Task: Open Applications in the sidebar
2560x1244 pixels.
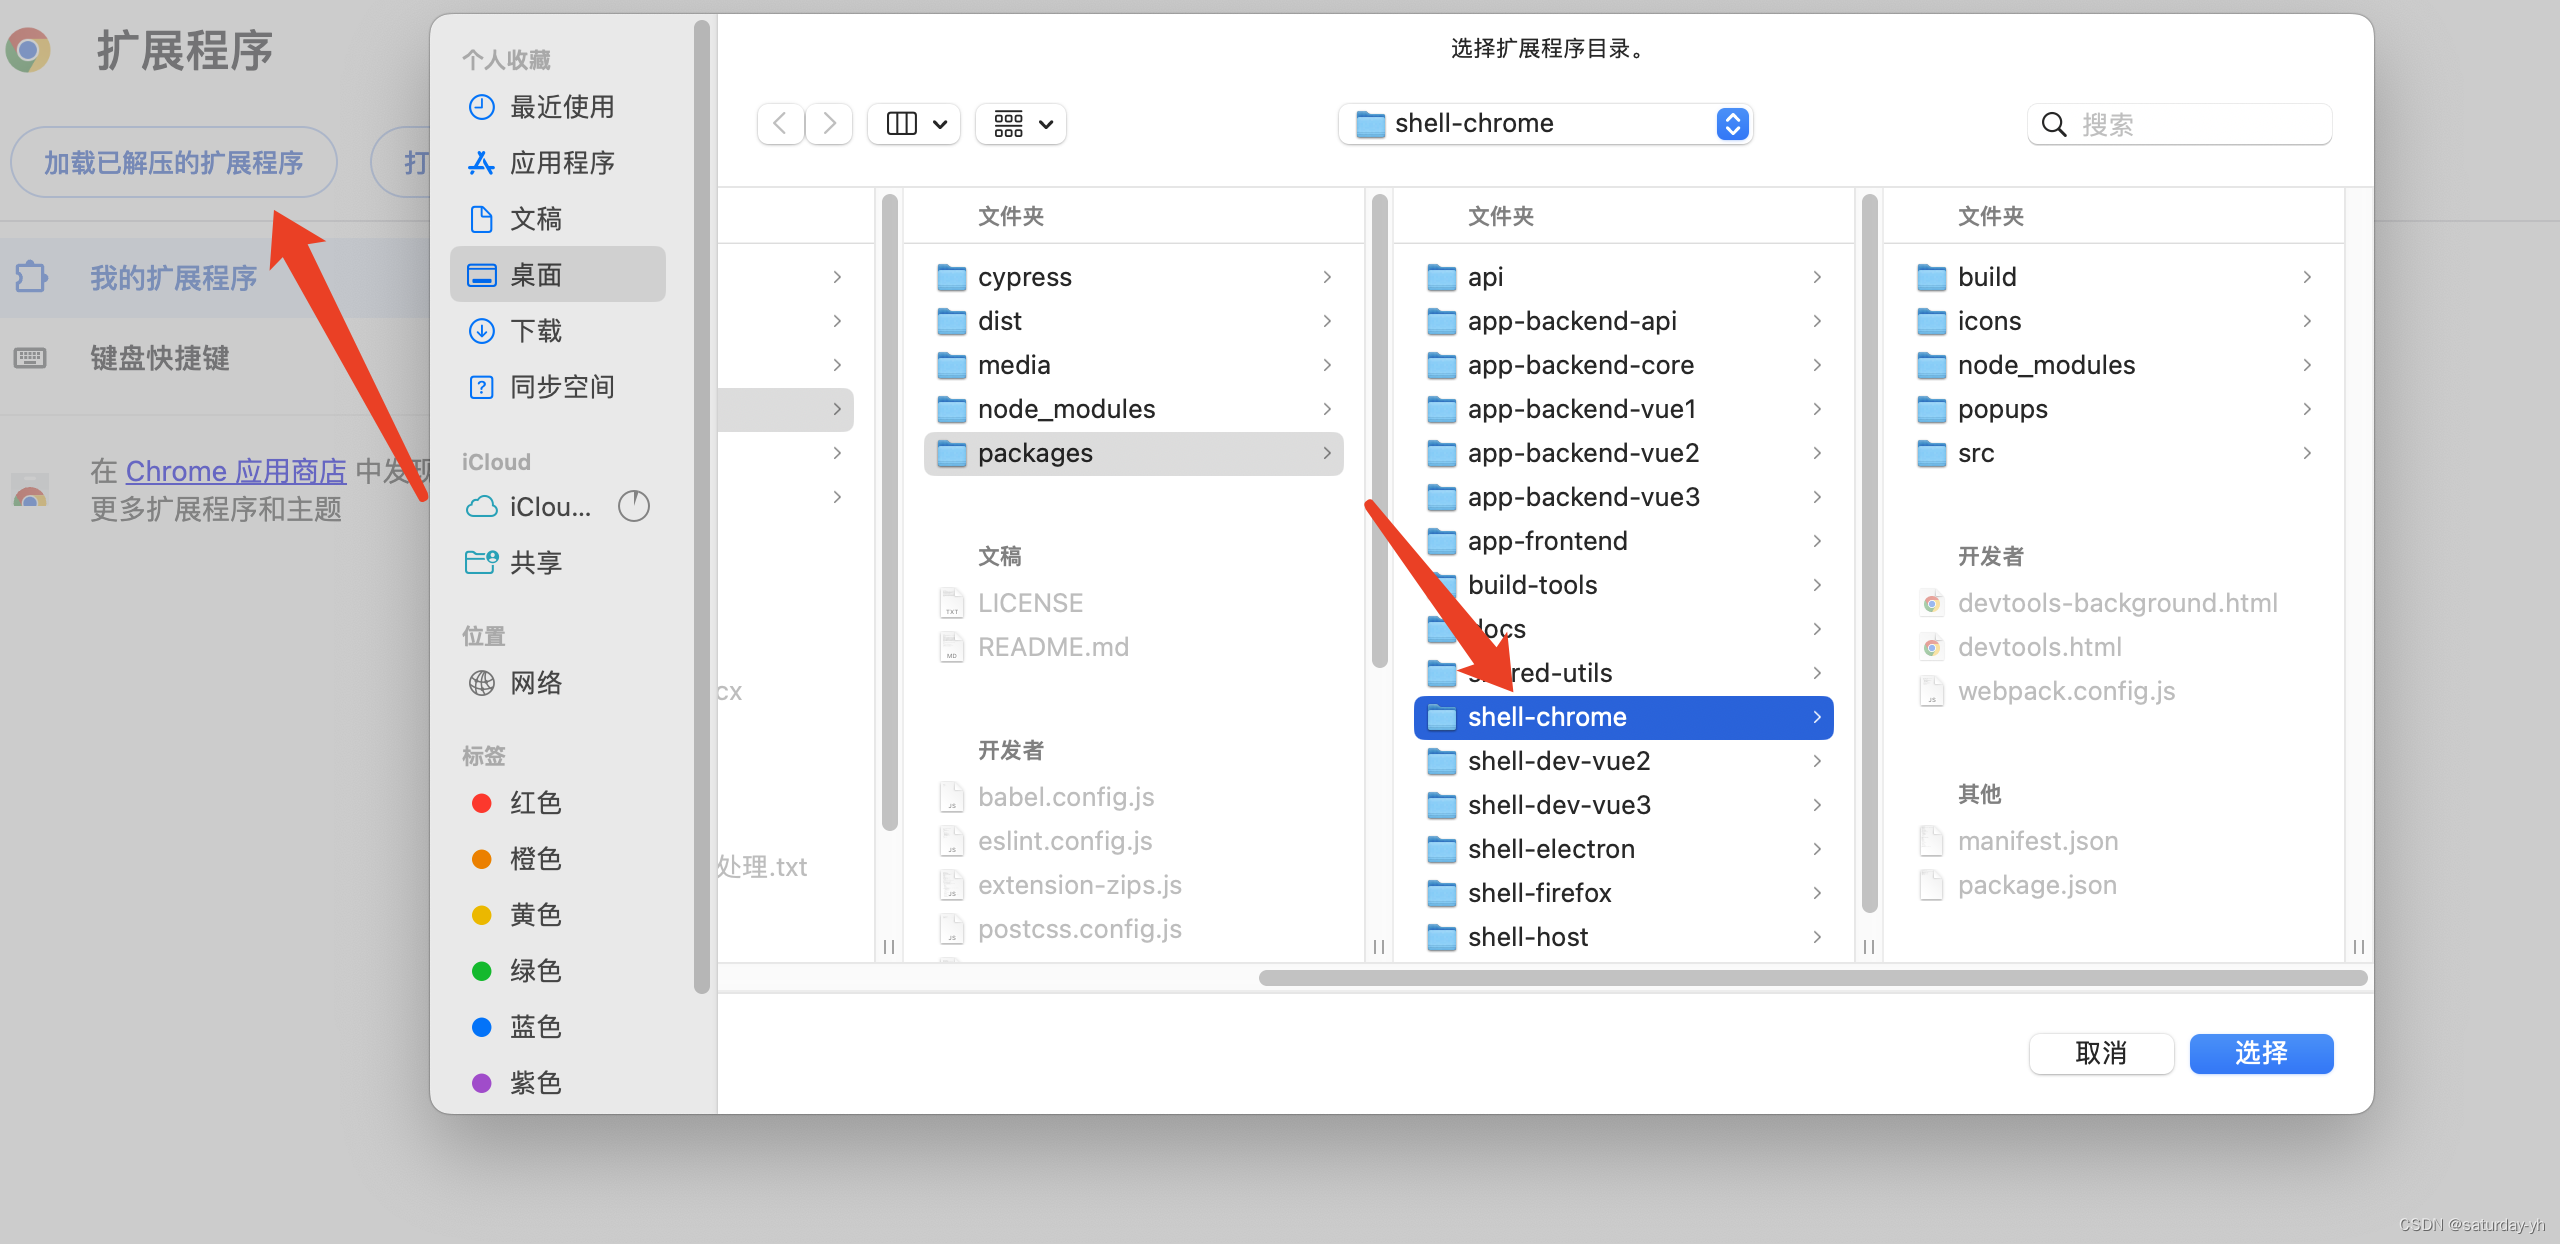Action: click(x=561, y=163)
